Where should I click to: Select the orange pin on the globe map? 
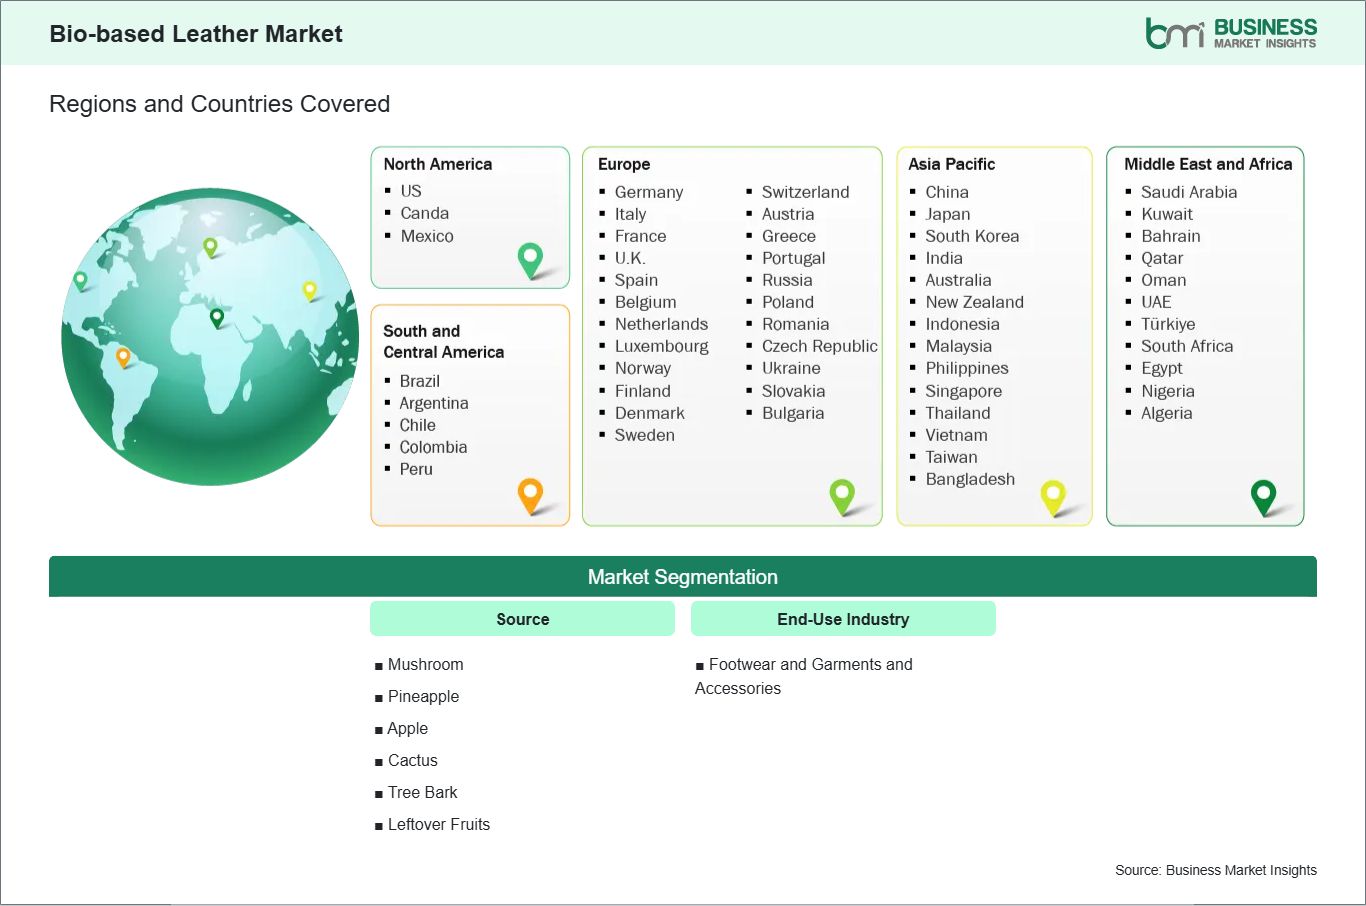(124, 355)
